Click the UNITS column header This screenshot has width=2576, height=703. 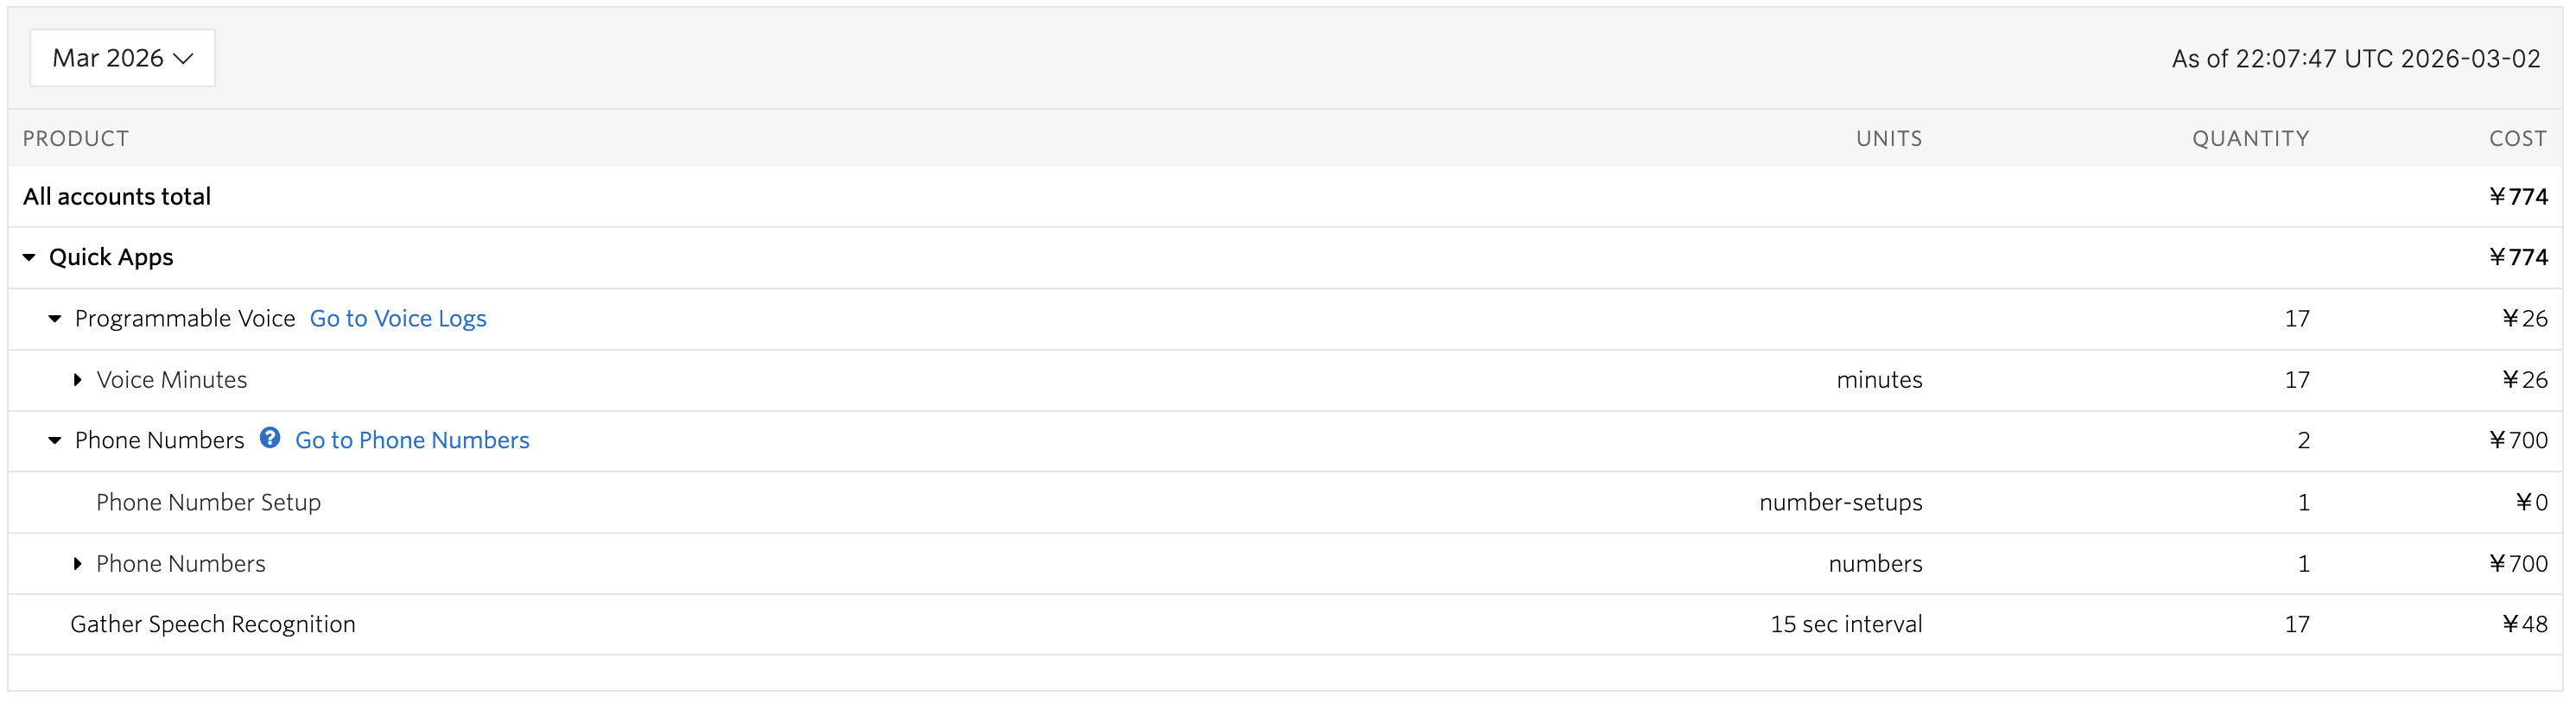(x=1888, y=139)
